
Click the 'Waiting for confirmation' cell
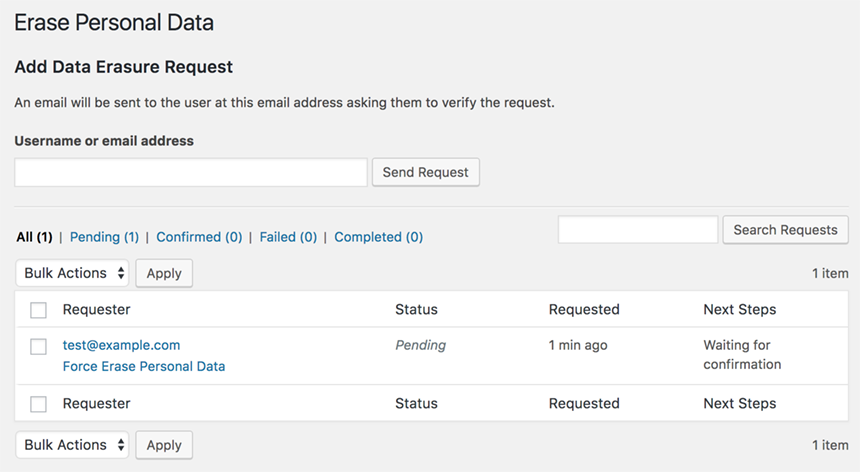click(742, 355)
